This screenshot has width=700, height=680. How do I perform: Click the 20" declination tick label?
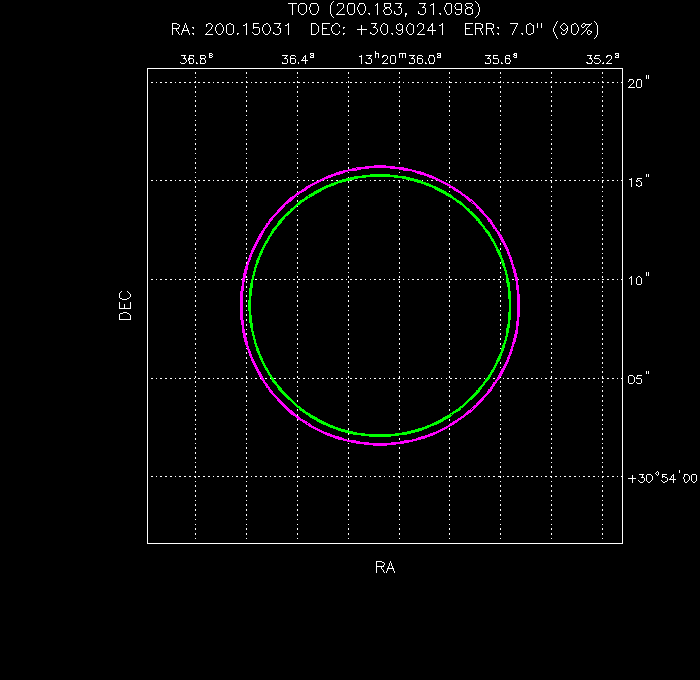pyautogui.click(x=638, y=83)
